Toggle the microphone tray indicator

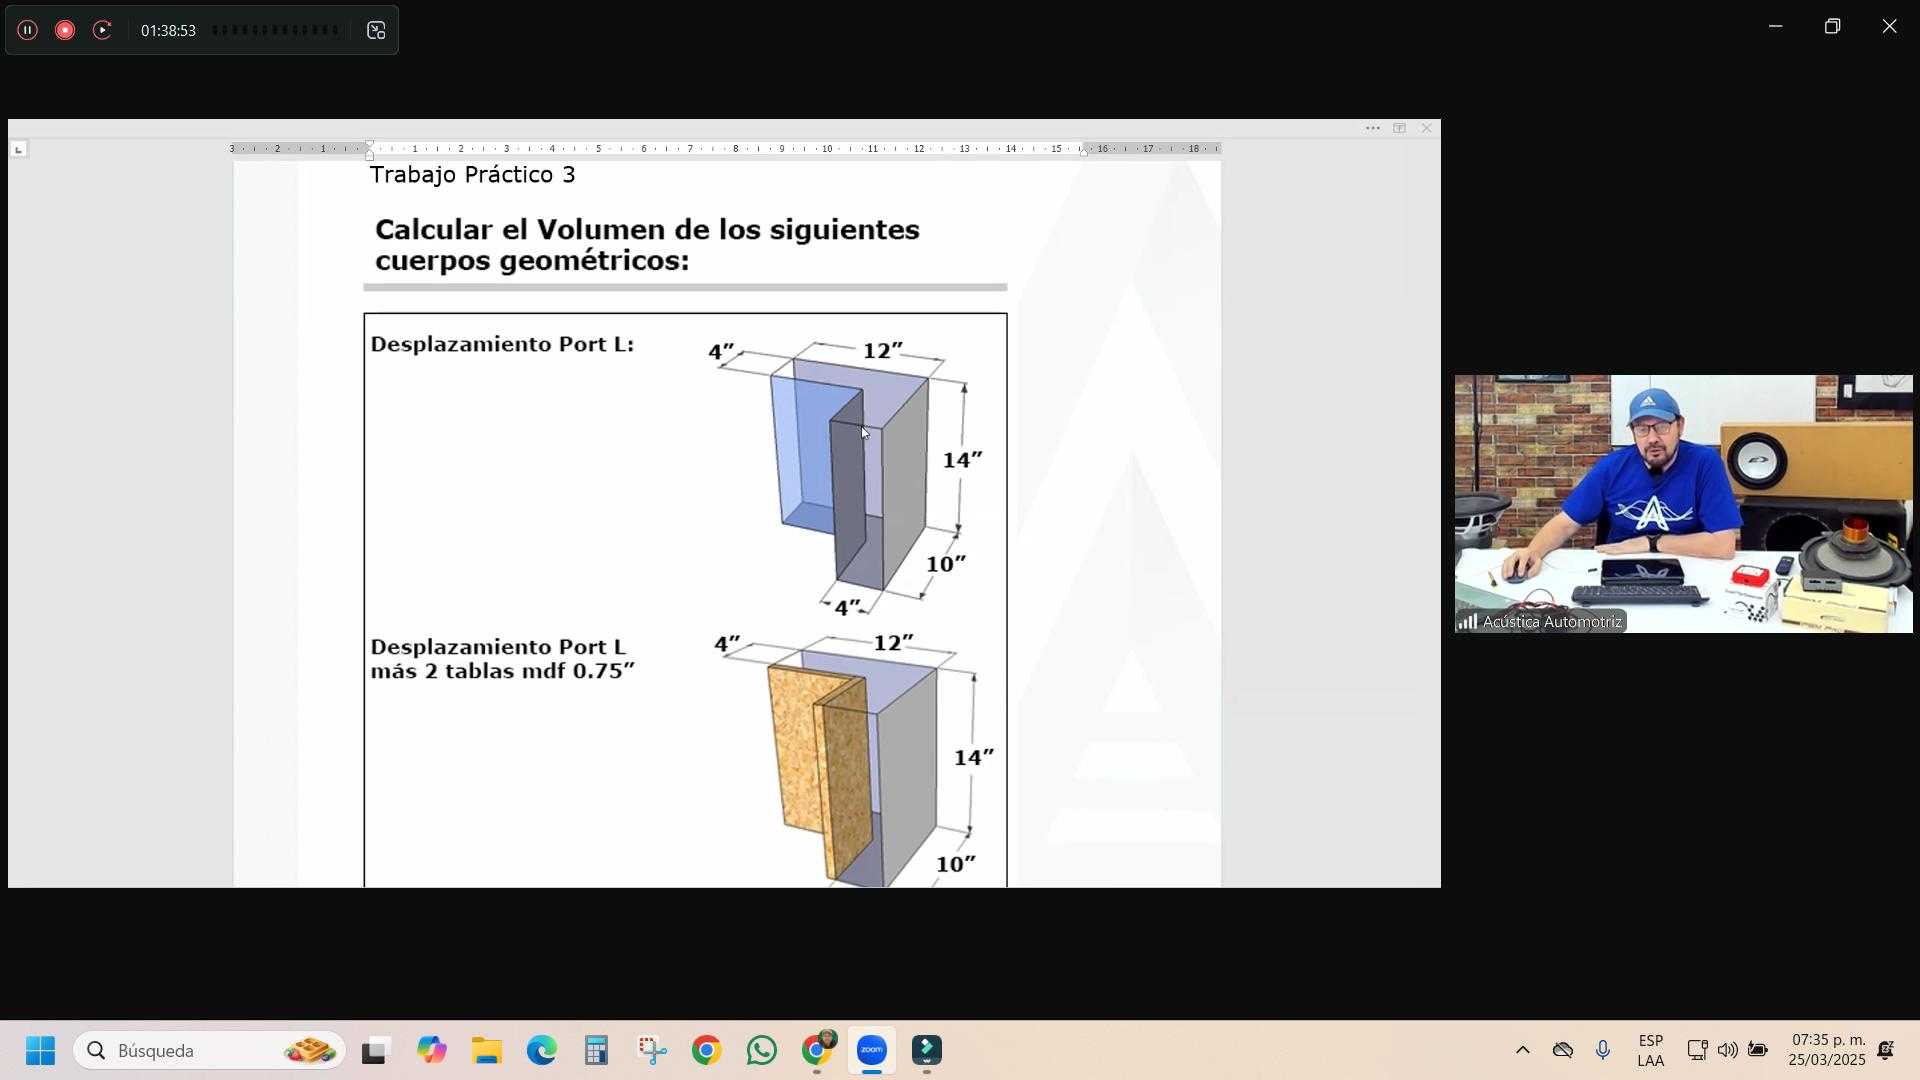point(1603,1051)
